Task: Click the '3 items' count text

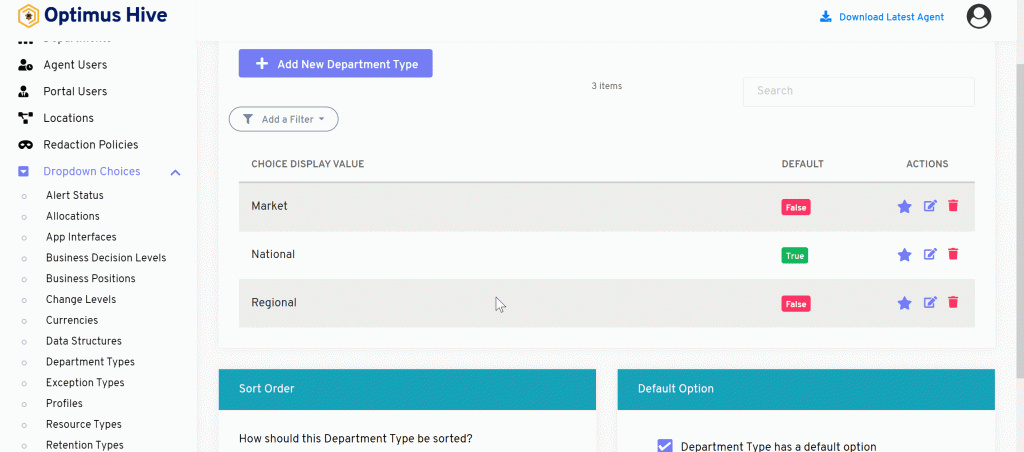Action: (x=607, y=86)
